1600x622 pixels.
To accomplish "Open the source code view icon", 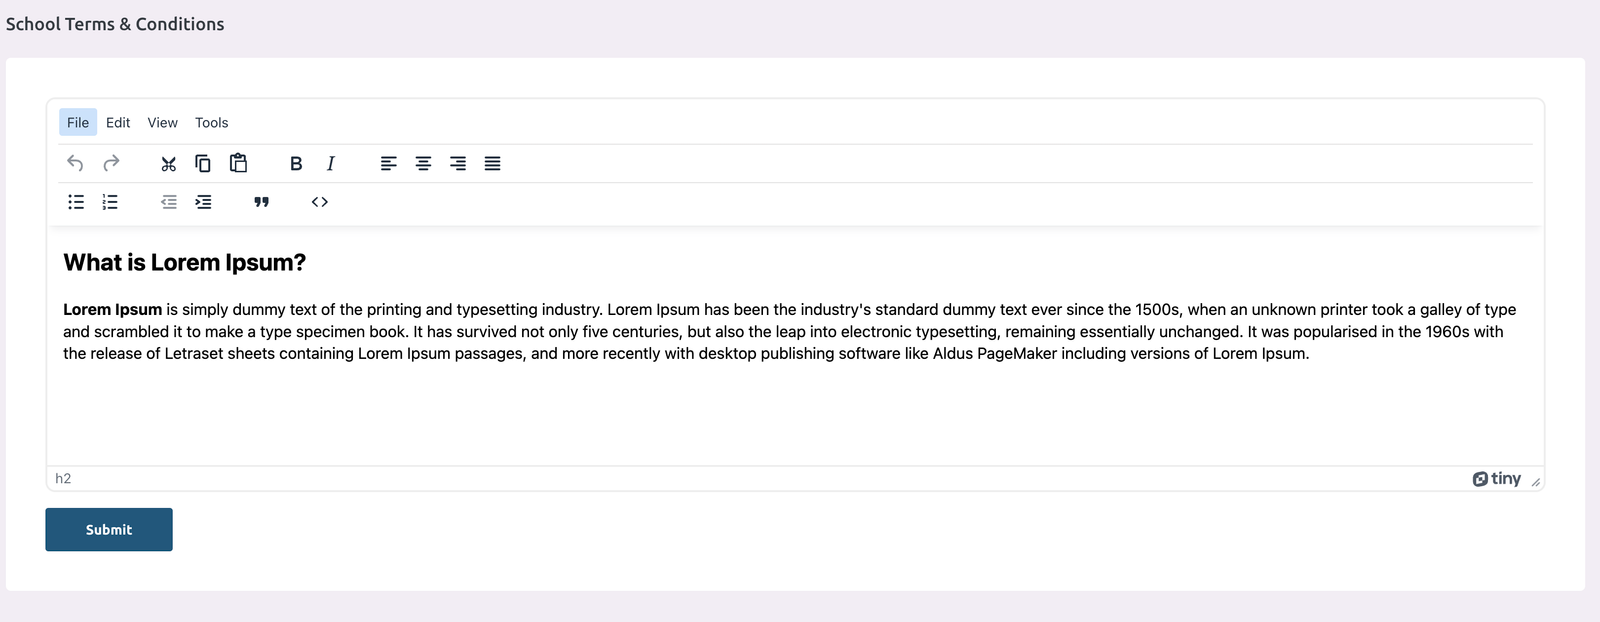I will 320,202.
